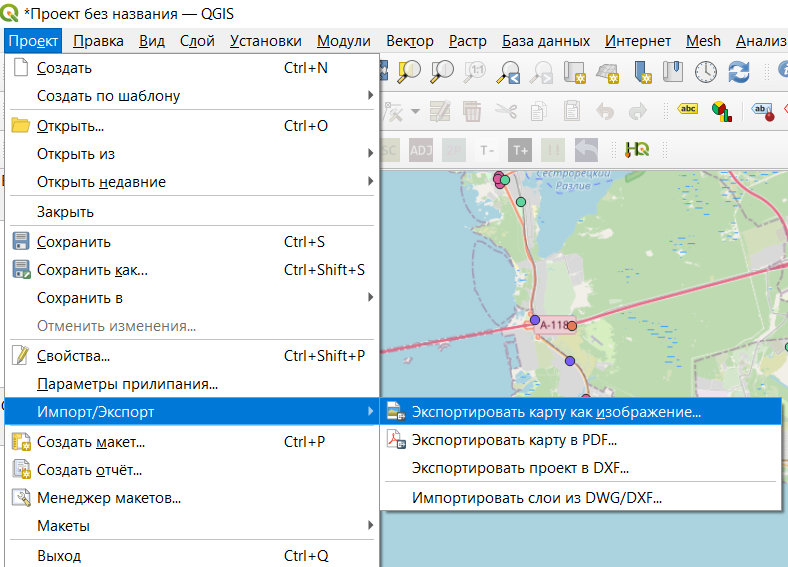Open the temporal controller clock icon
Screen dimensions: 788x567
pos(706,72)
